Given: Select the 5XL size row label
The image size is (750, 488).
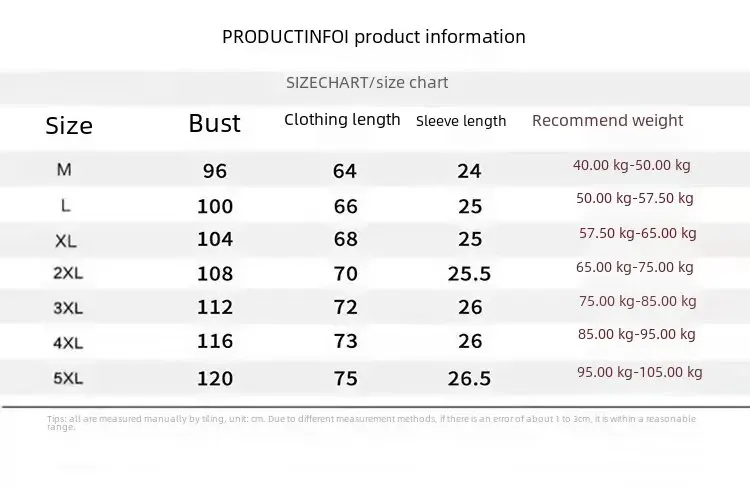Looking at the screenshot, I should (66, 377).
